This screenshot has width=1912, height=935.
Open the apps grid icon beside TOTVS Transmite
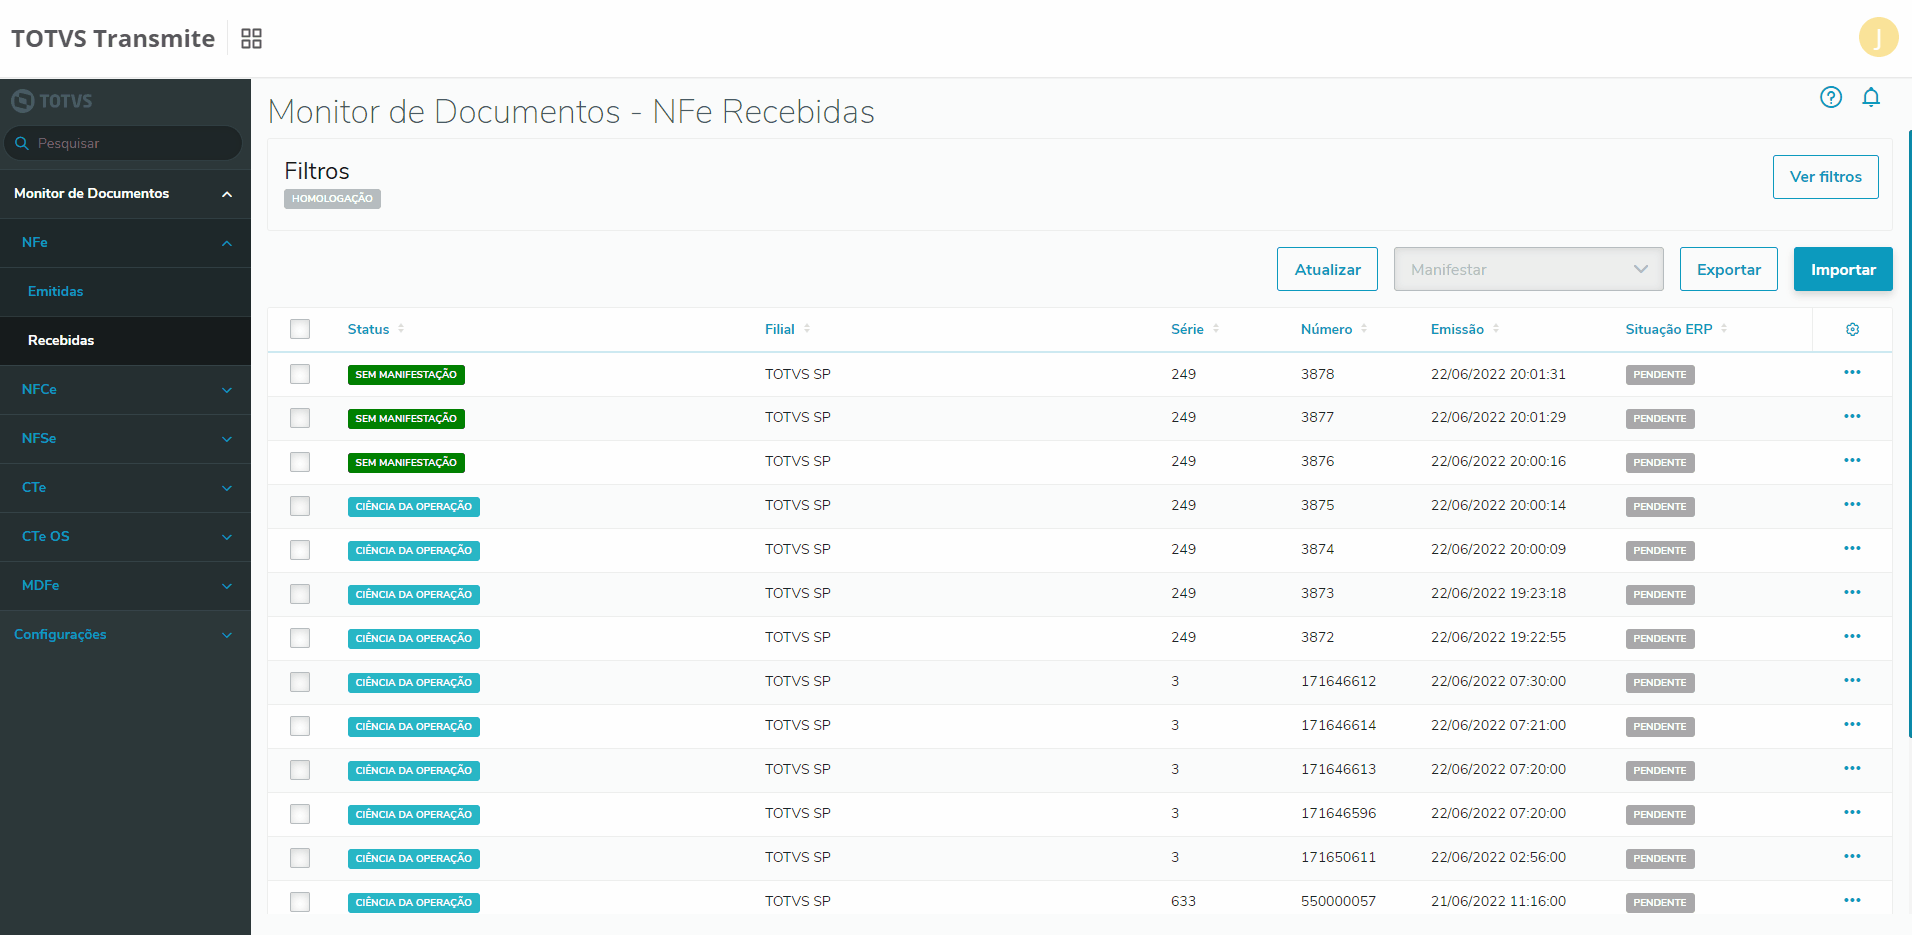(251, 38)
